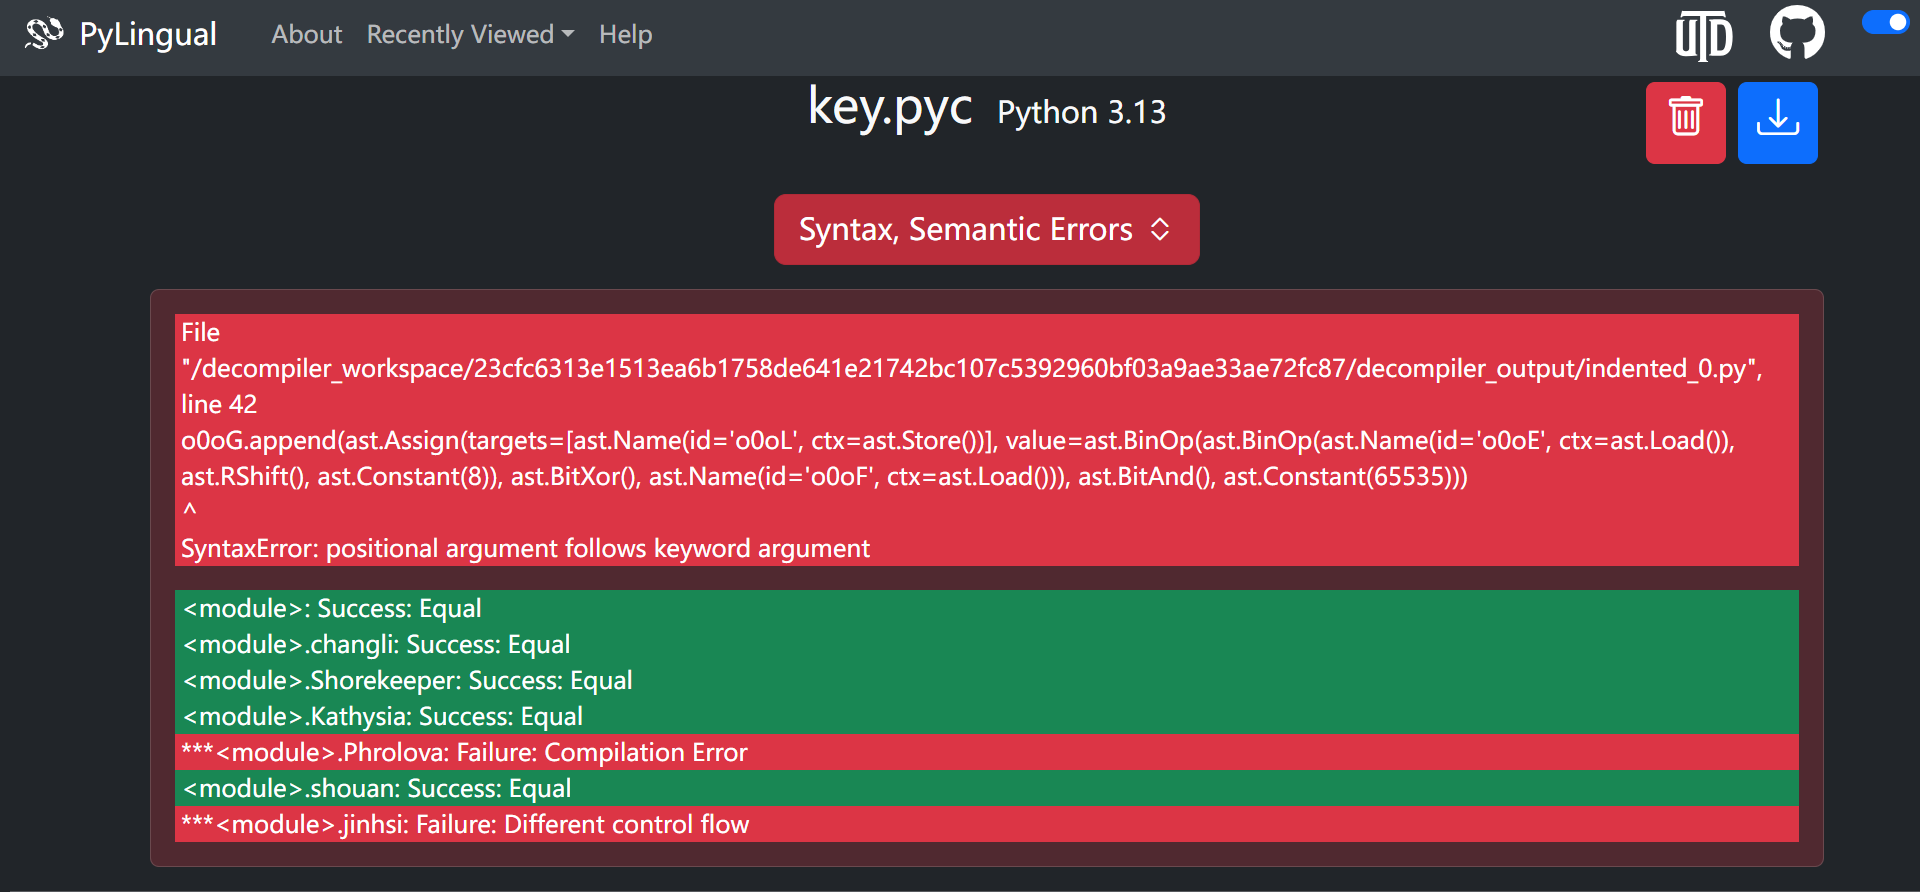Viewport: 1920px width, 892px height.
Task: Open the About page
Action: 306,35
